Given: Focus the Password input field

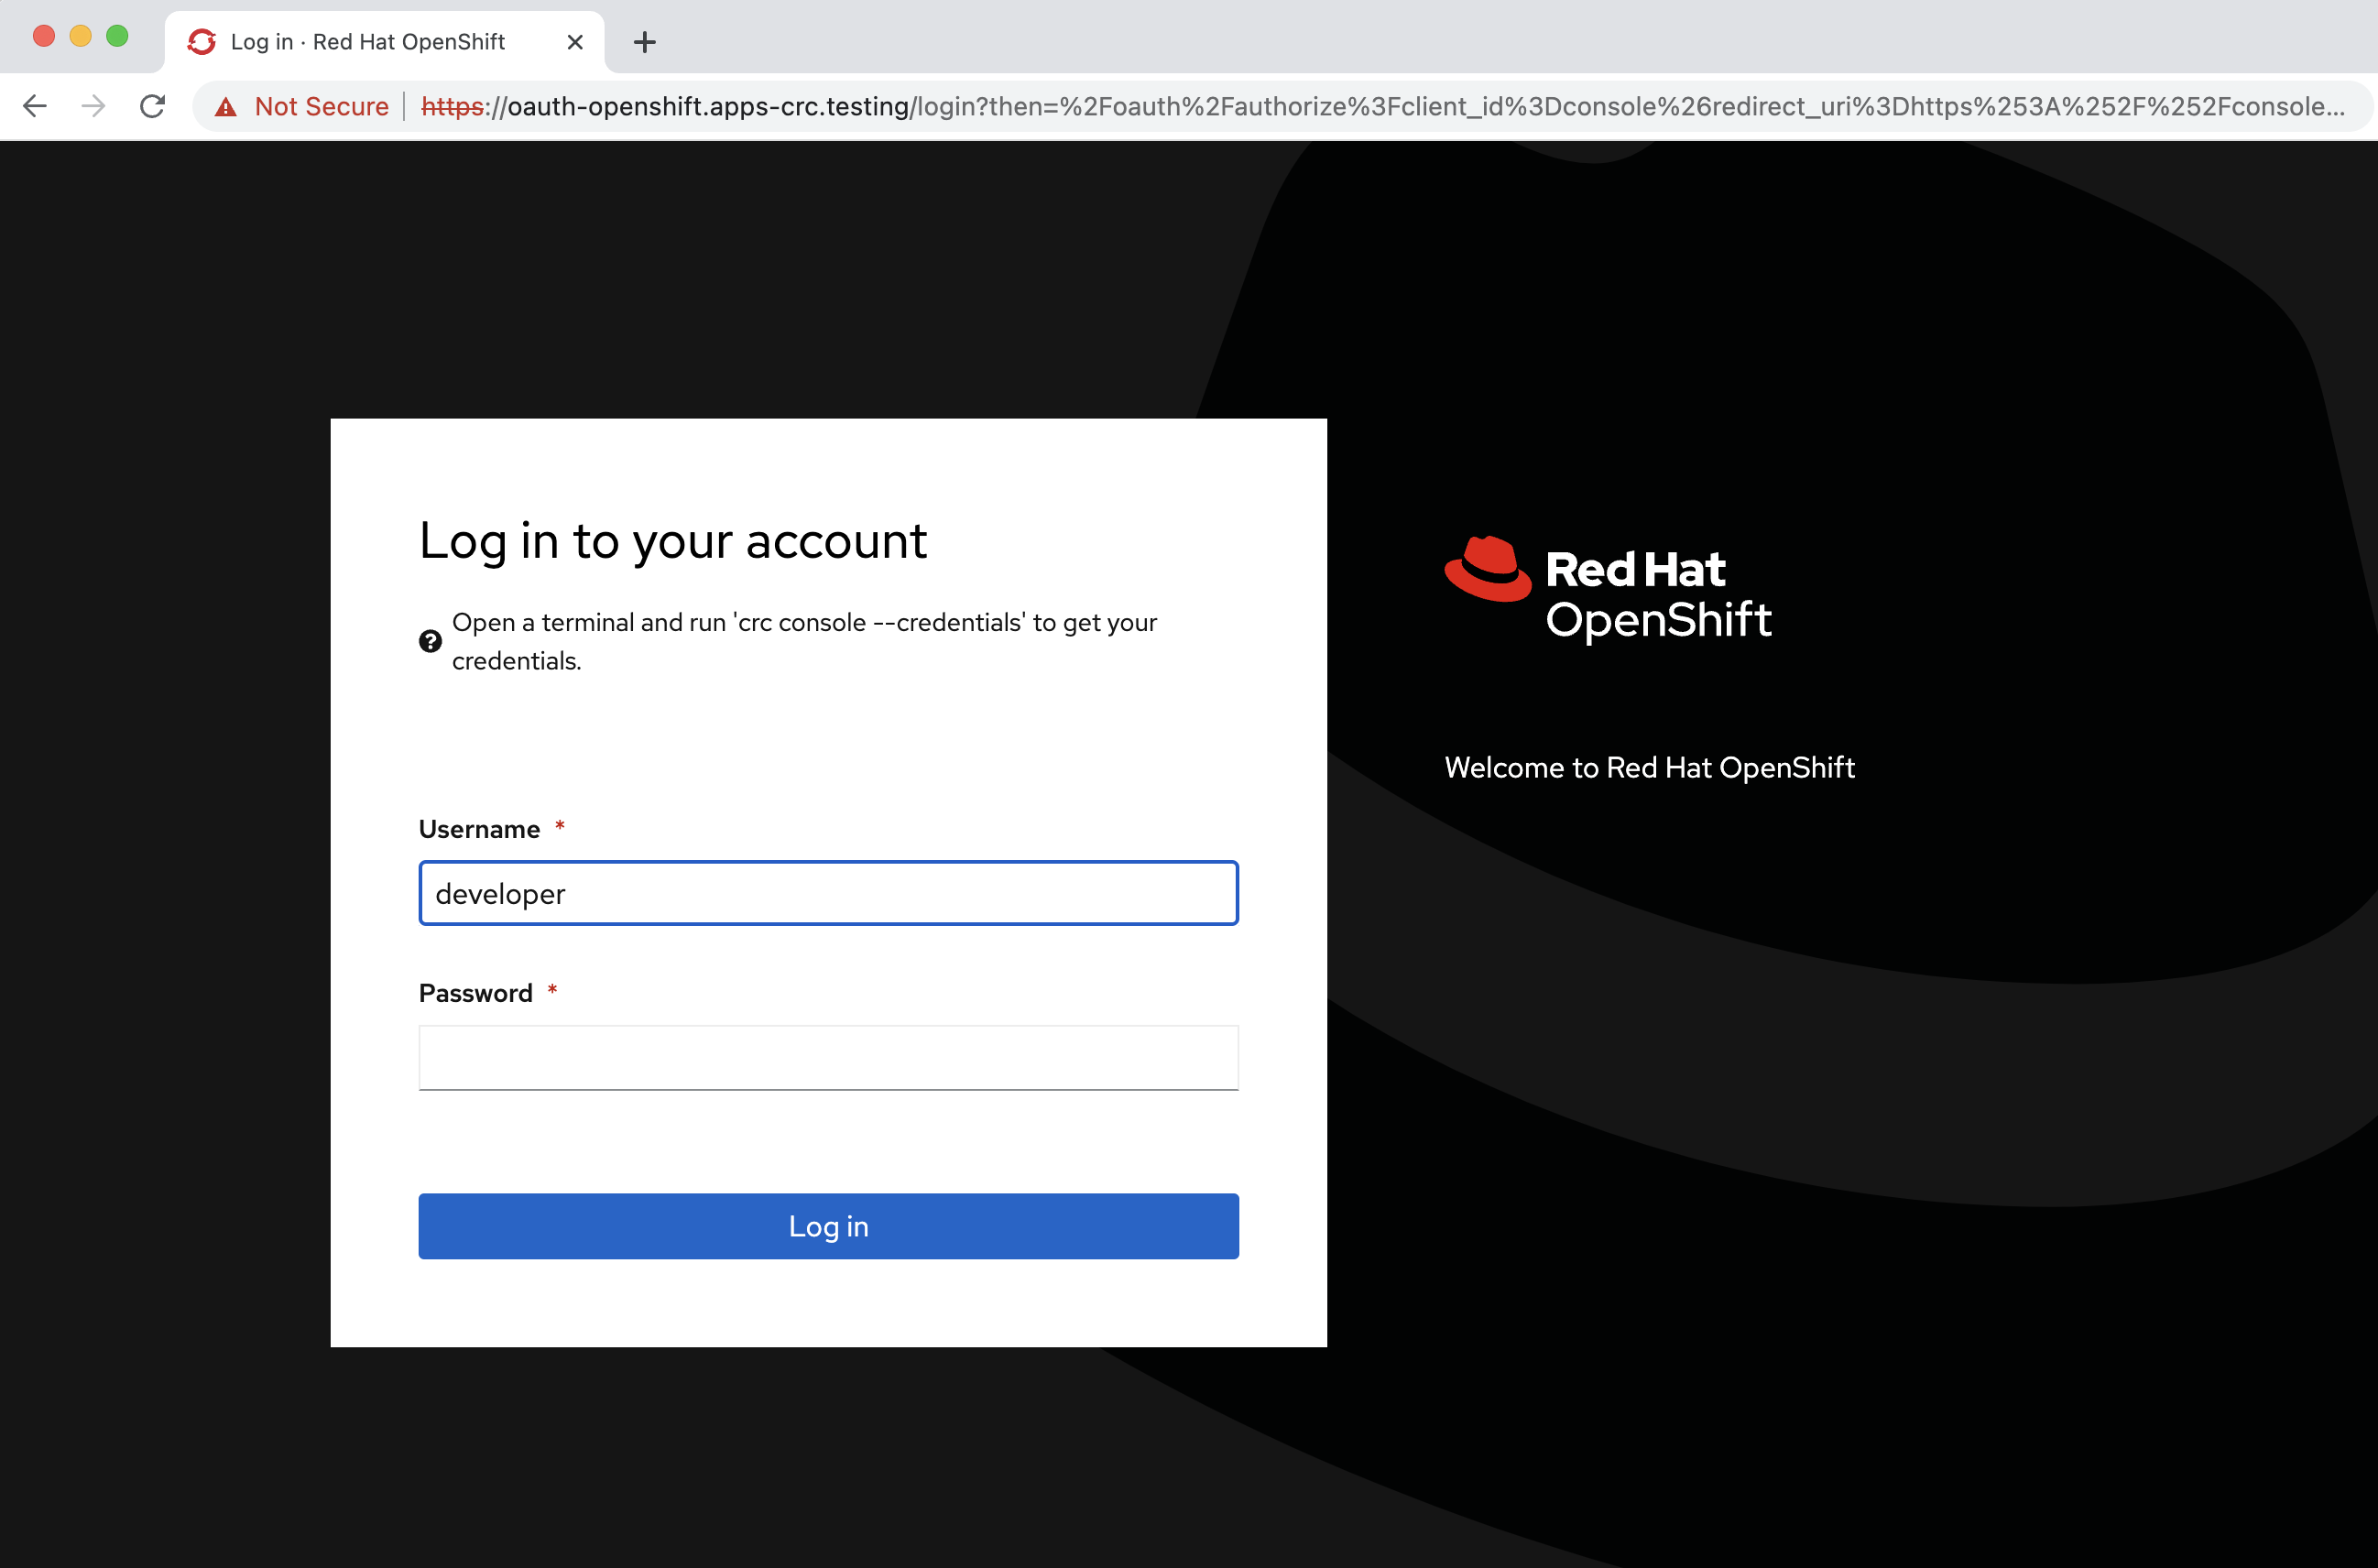Looking at the screenshot, I should 828,1057.
